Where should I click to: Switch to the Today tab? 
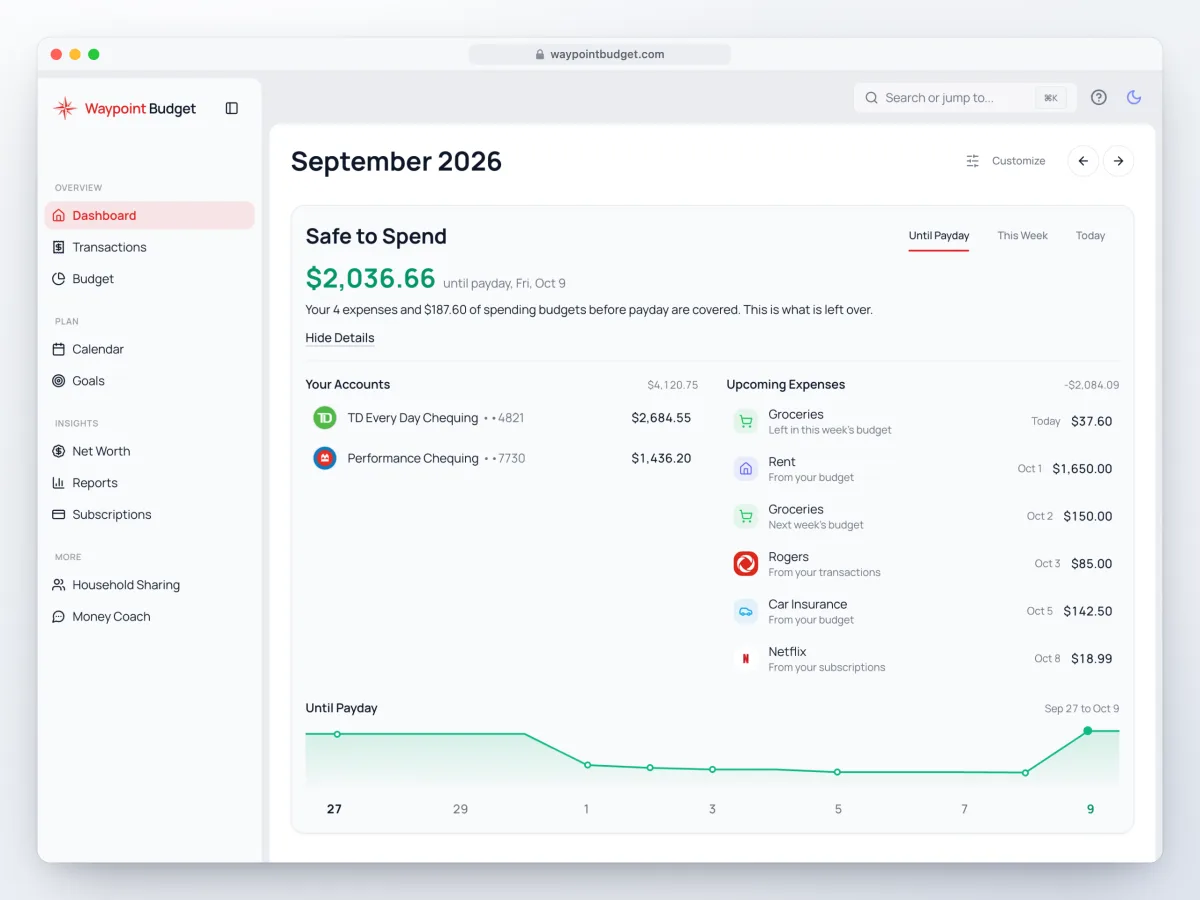tap(1090, 236)
